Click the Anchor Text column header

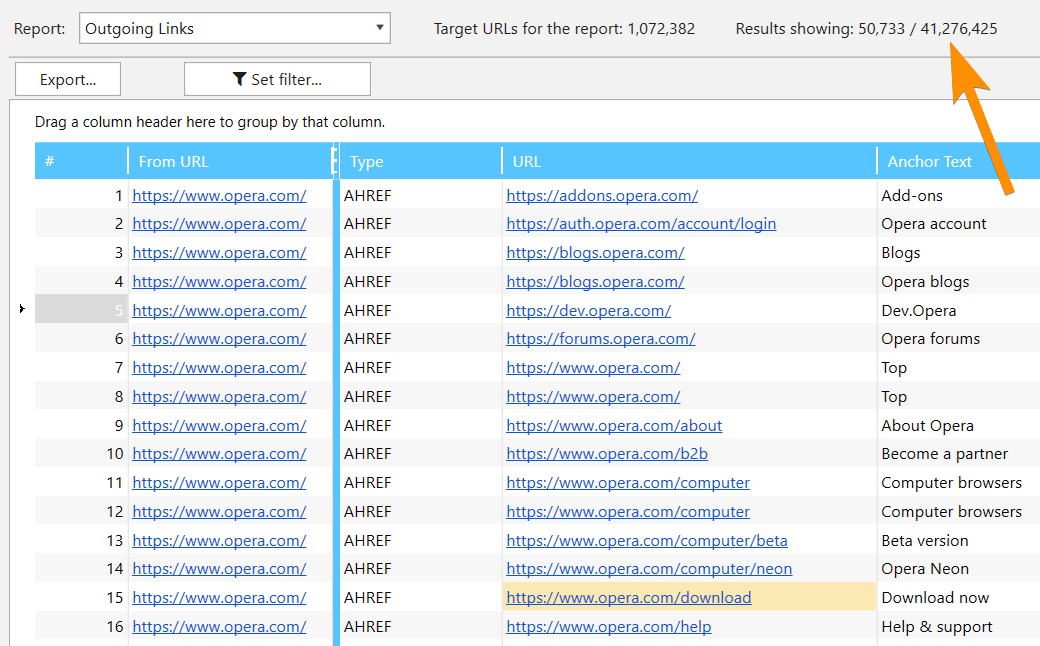958,161
